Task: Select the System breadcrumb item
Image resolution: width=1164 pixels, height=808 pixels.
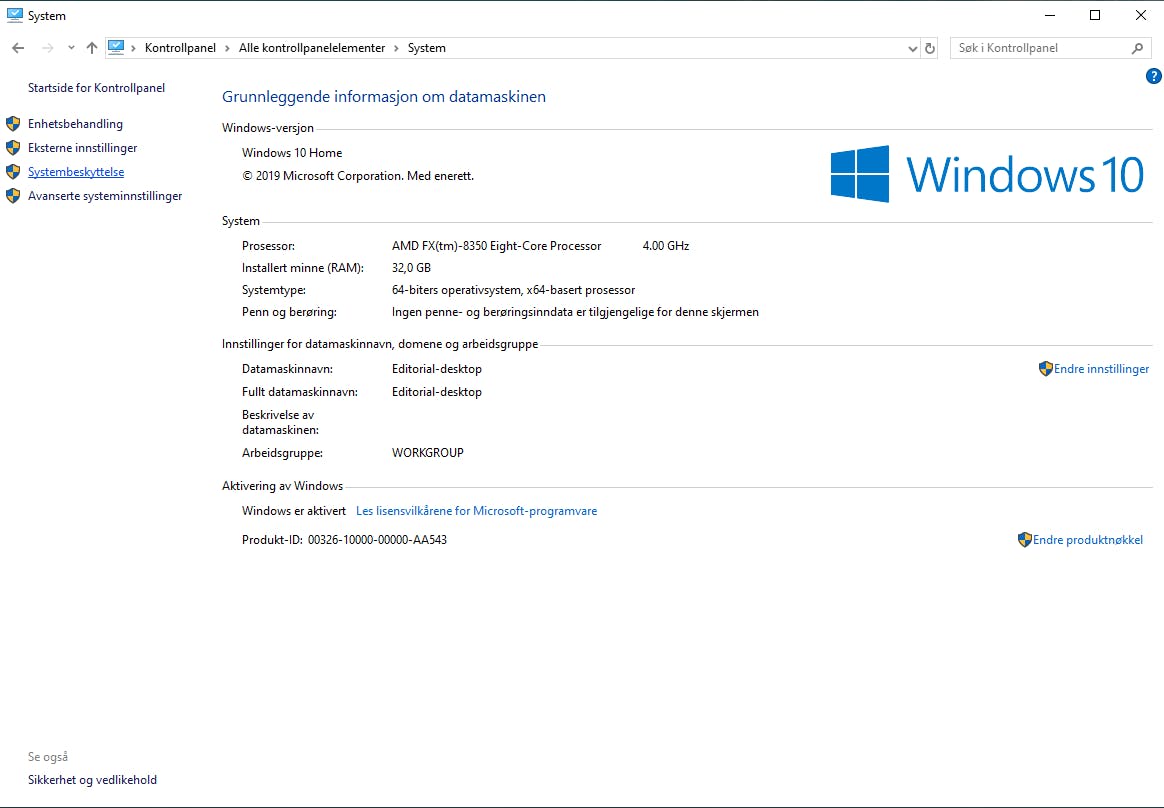Action: point(427,48)
